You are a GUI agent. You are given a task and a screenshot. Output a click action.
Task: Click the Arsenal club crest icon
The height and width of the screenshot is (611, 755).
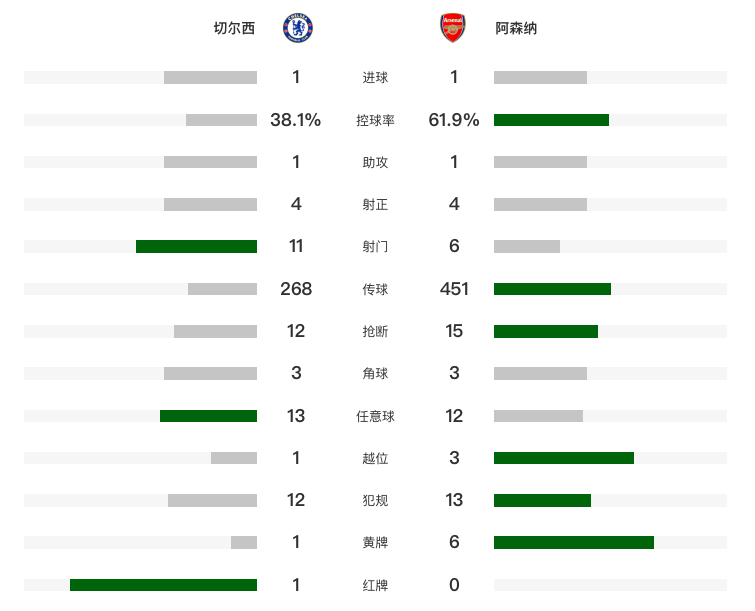tap(453, 28)
